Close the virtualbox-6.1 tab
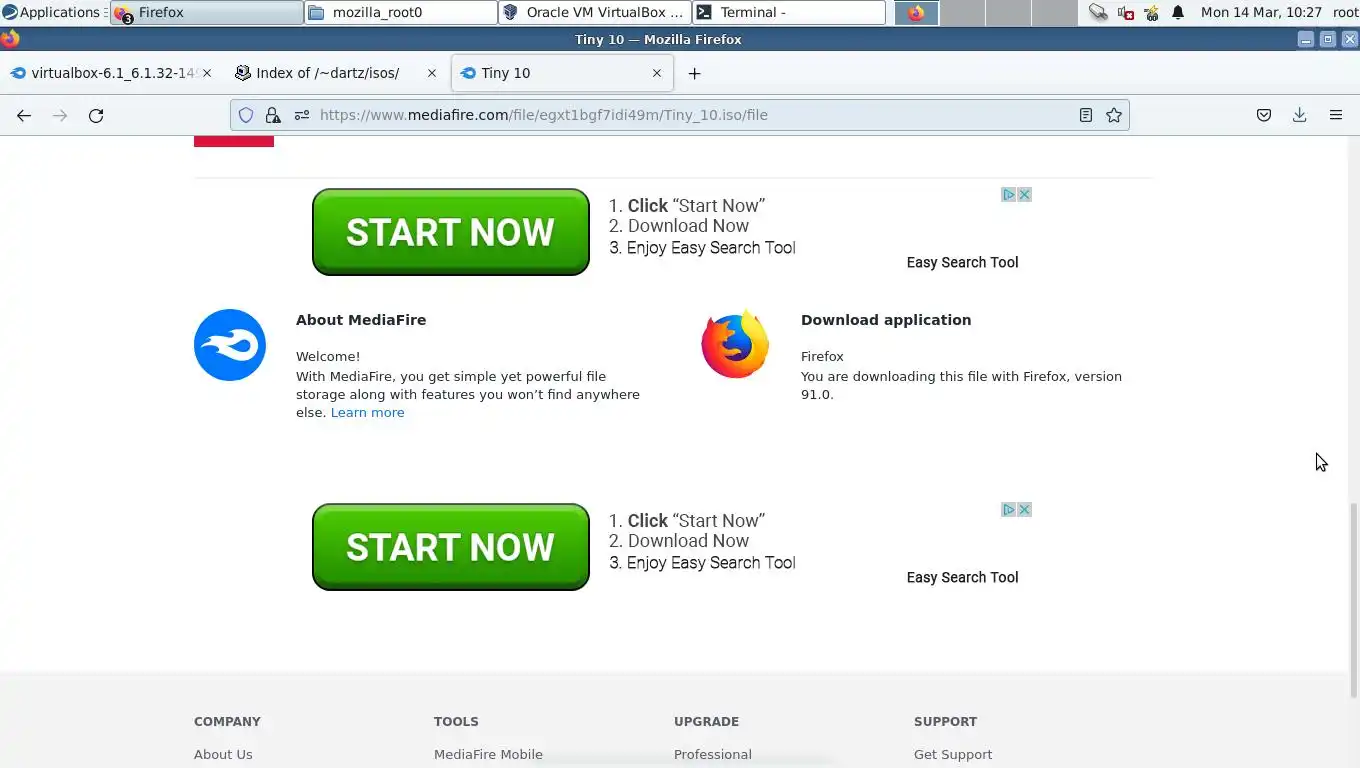Screen dimensions: 1360x768 207,73
